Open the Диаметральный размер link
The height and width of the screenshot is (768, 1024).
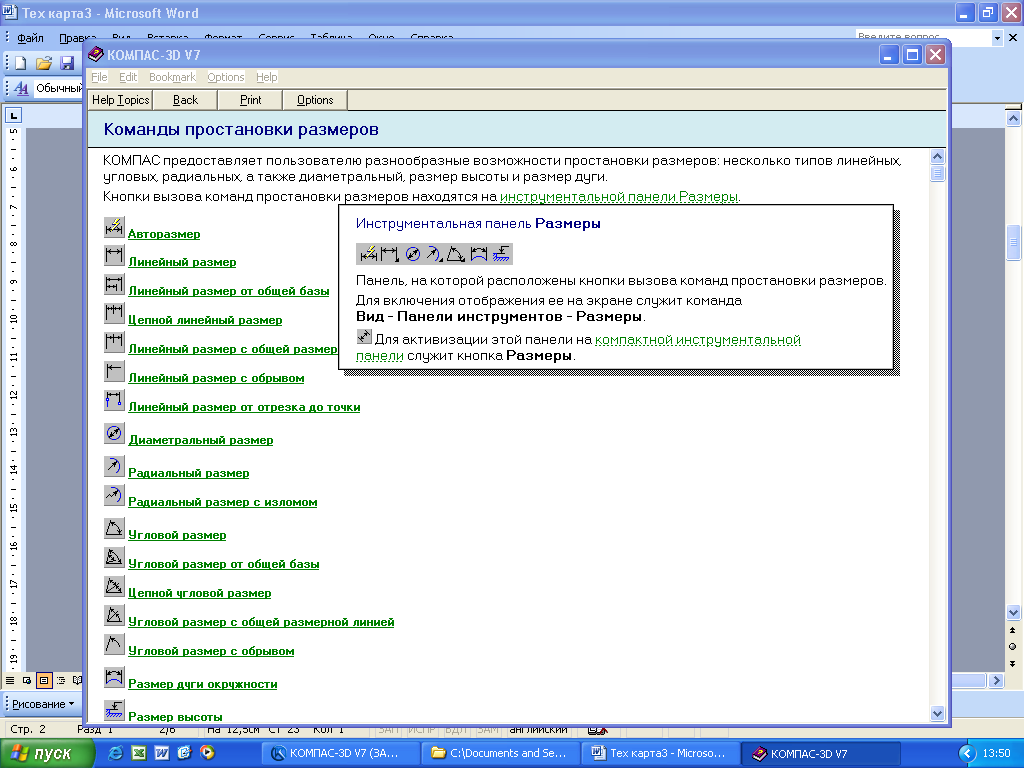[x=200, y=440]
